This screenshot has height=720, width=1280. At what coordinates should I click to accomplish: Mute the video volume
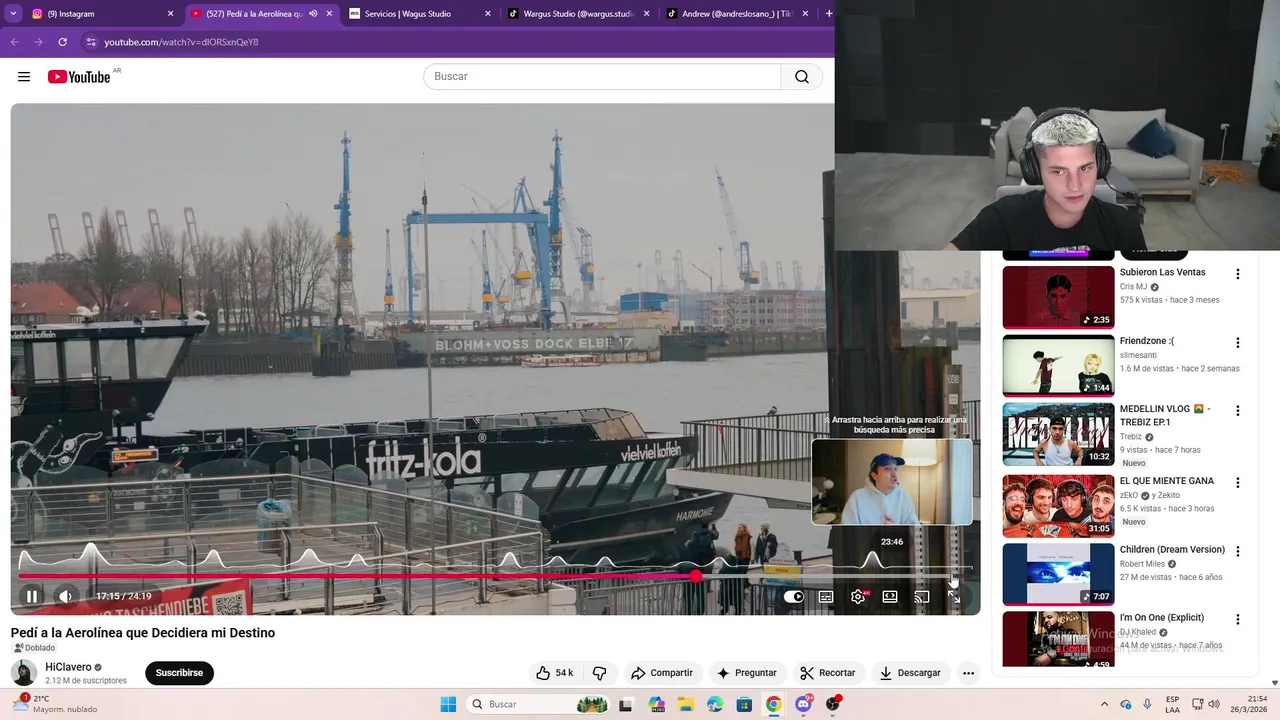tap(65, 596)
